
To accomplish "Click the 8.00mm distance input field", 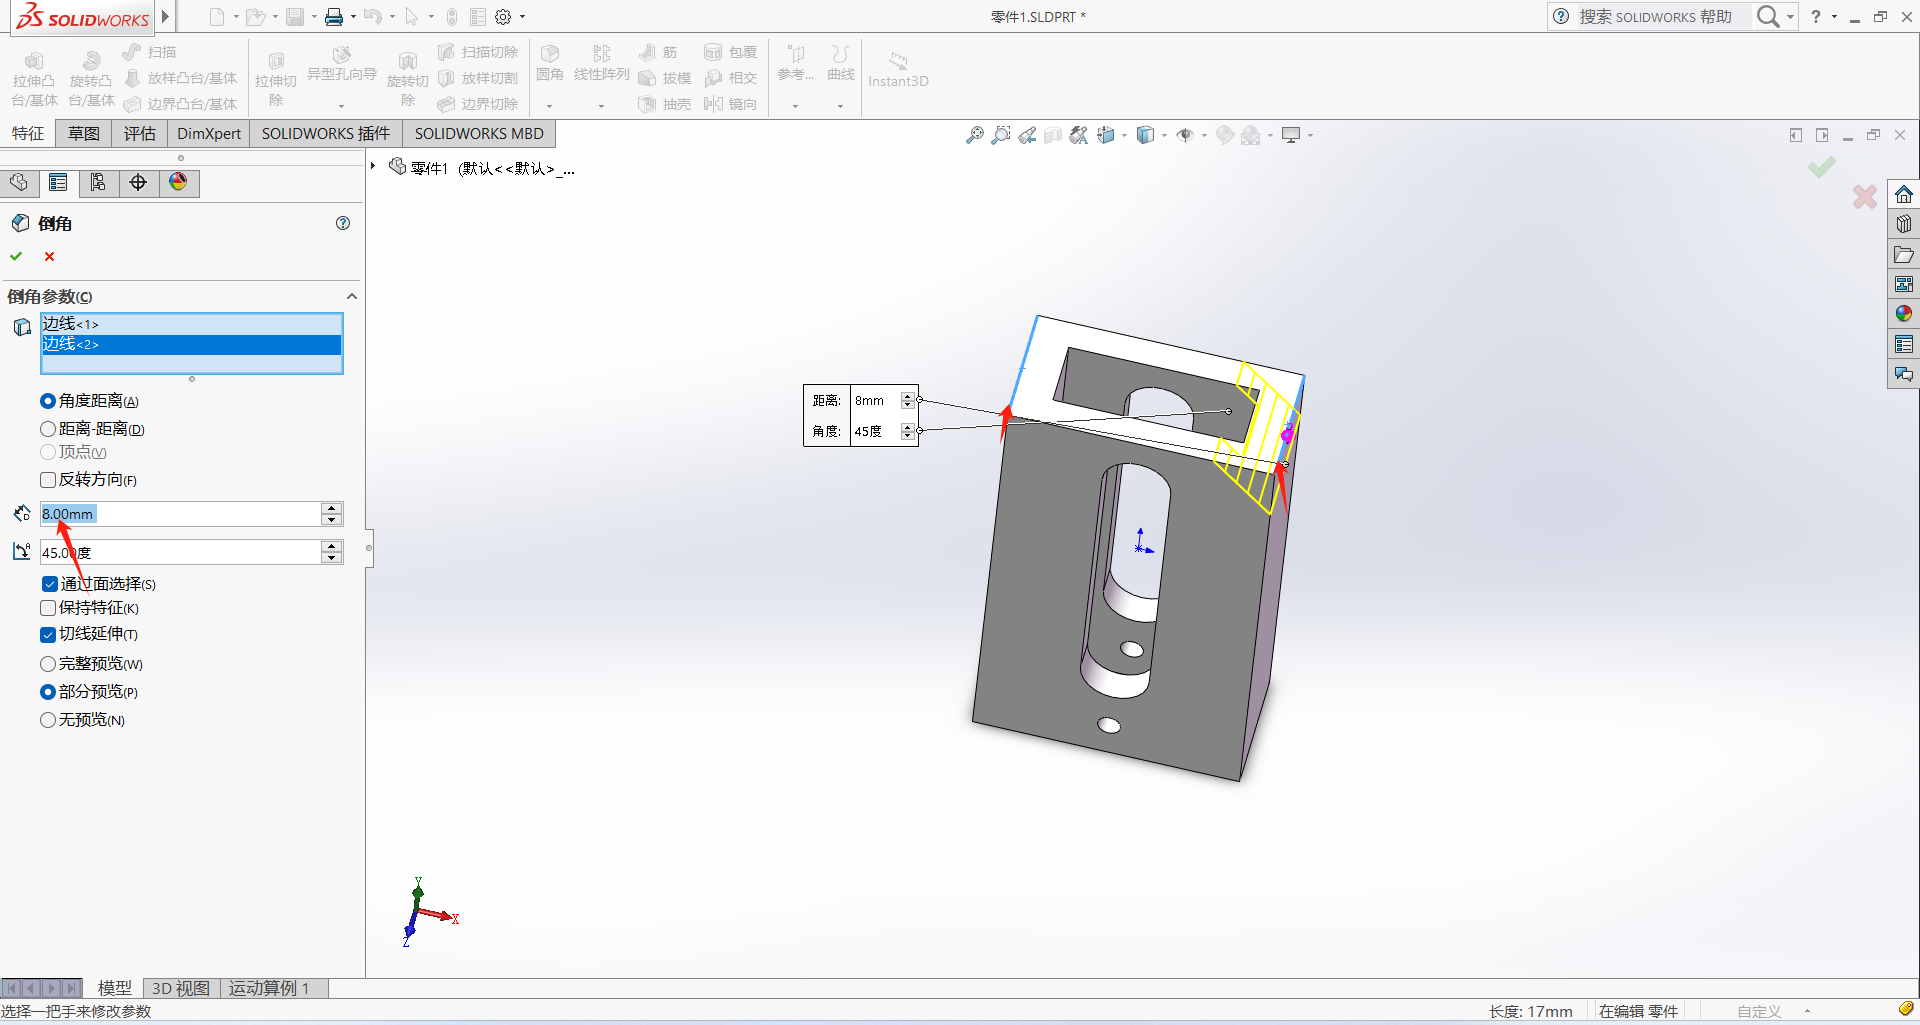I will tap(180, 514).
